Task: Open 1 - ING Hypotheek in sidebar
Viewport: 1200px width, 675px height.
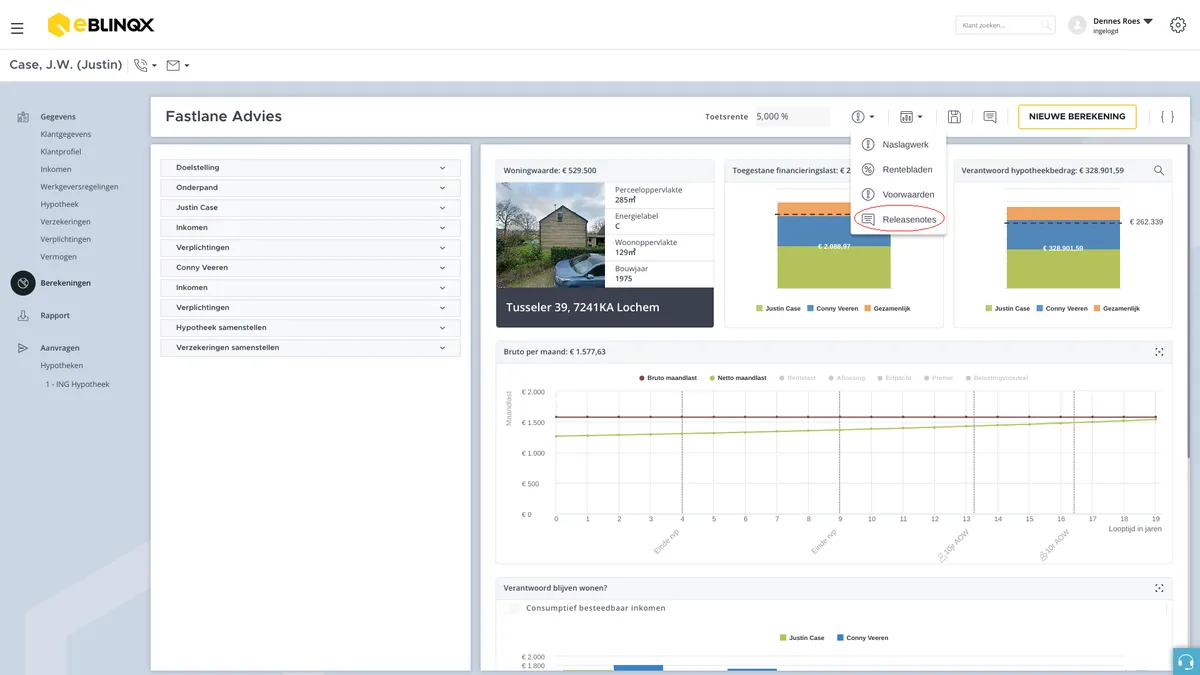Action: pyautogui.click(x=77, y=384)
